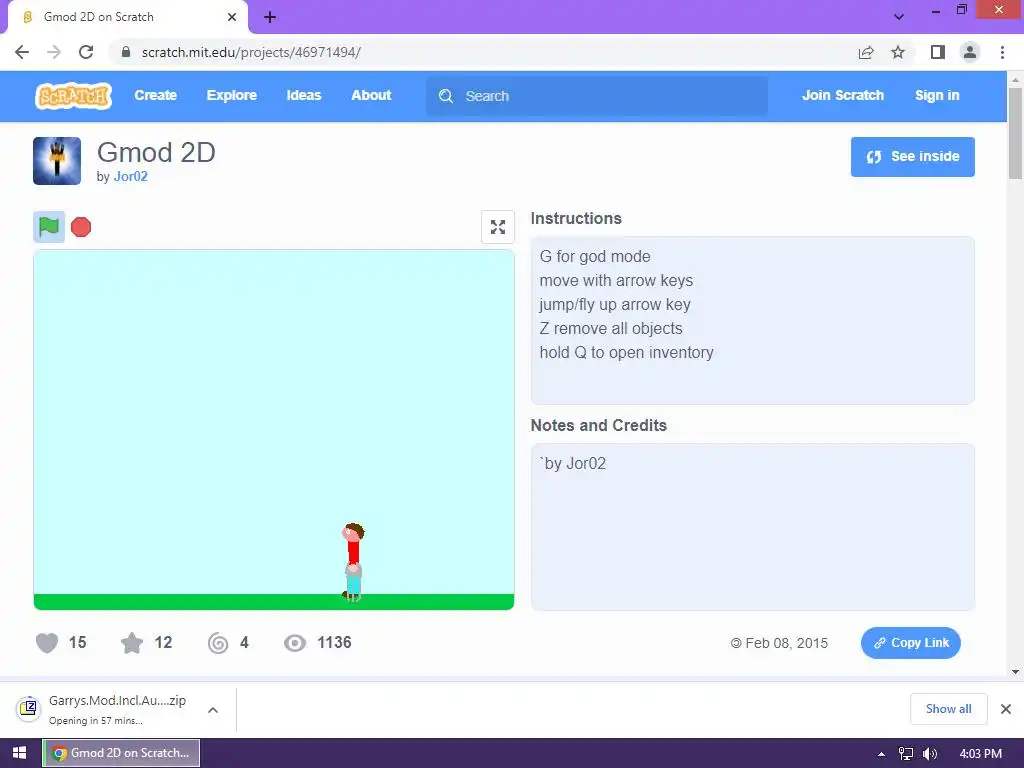Click Sign in
The width and height of the screenshot is (1024, 768).
[x=937, y=95]
